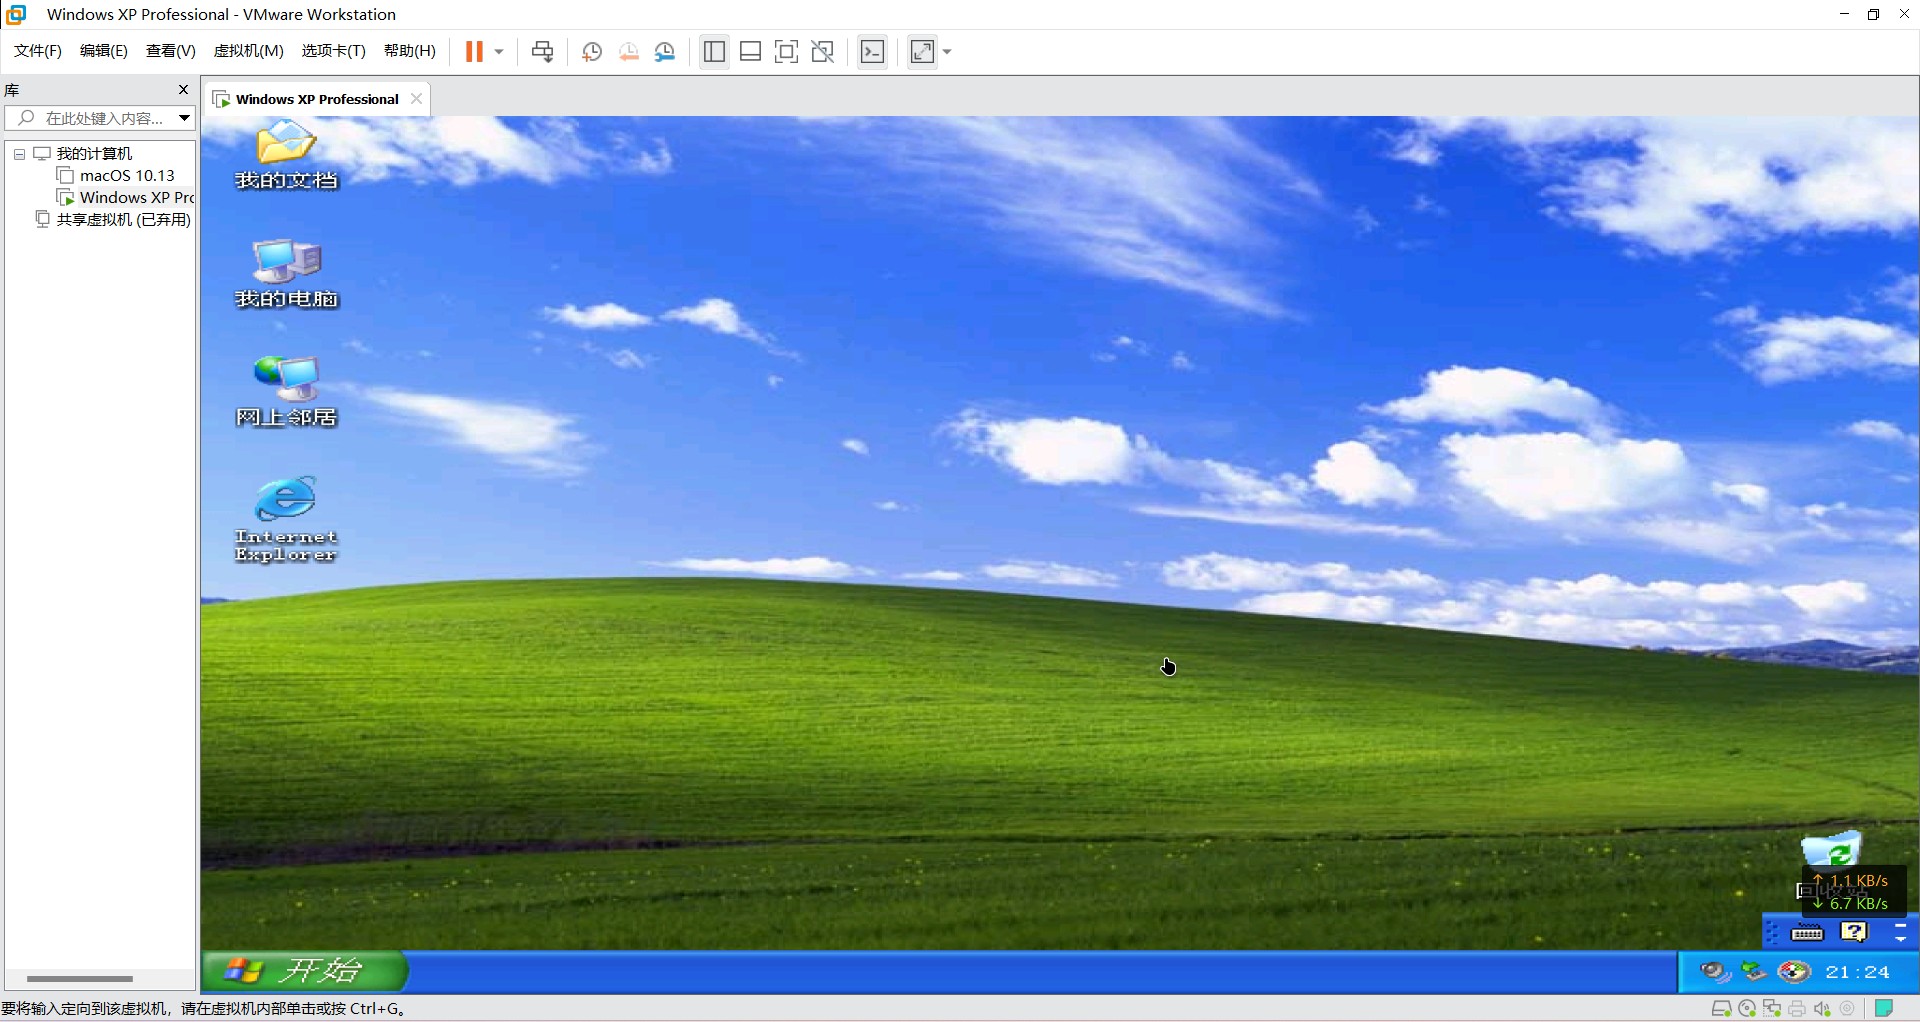
Task: Open the 文件(F) menu
Action: pyautogui.click(x=38, y=51)
